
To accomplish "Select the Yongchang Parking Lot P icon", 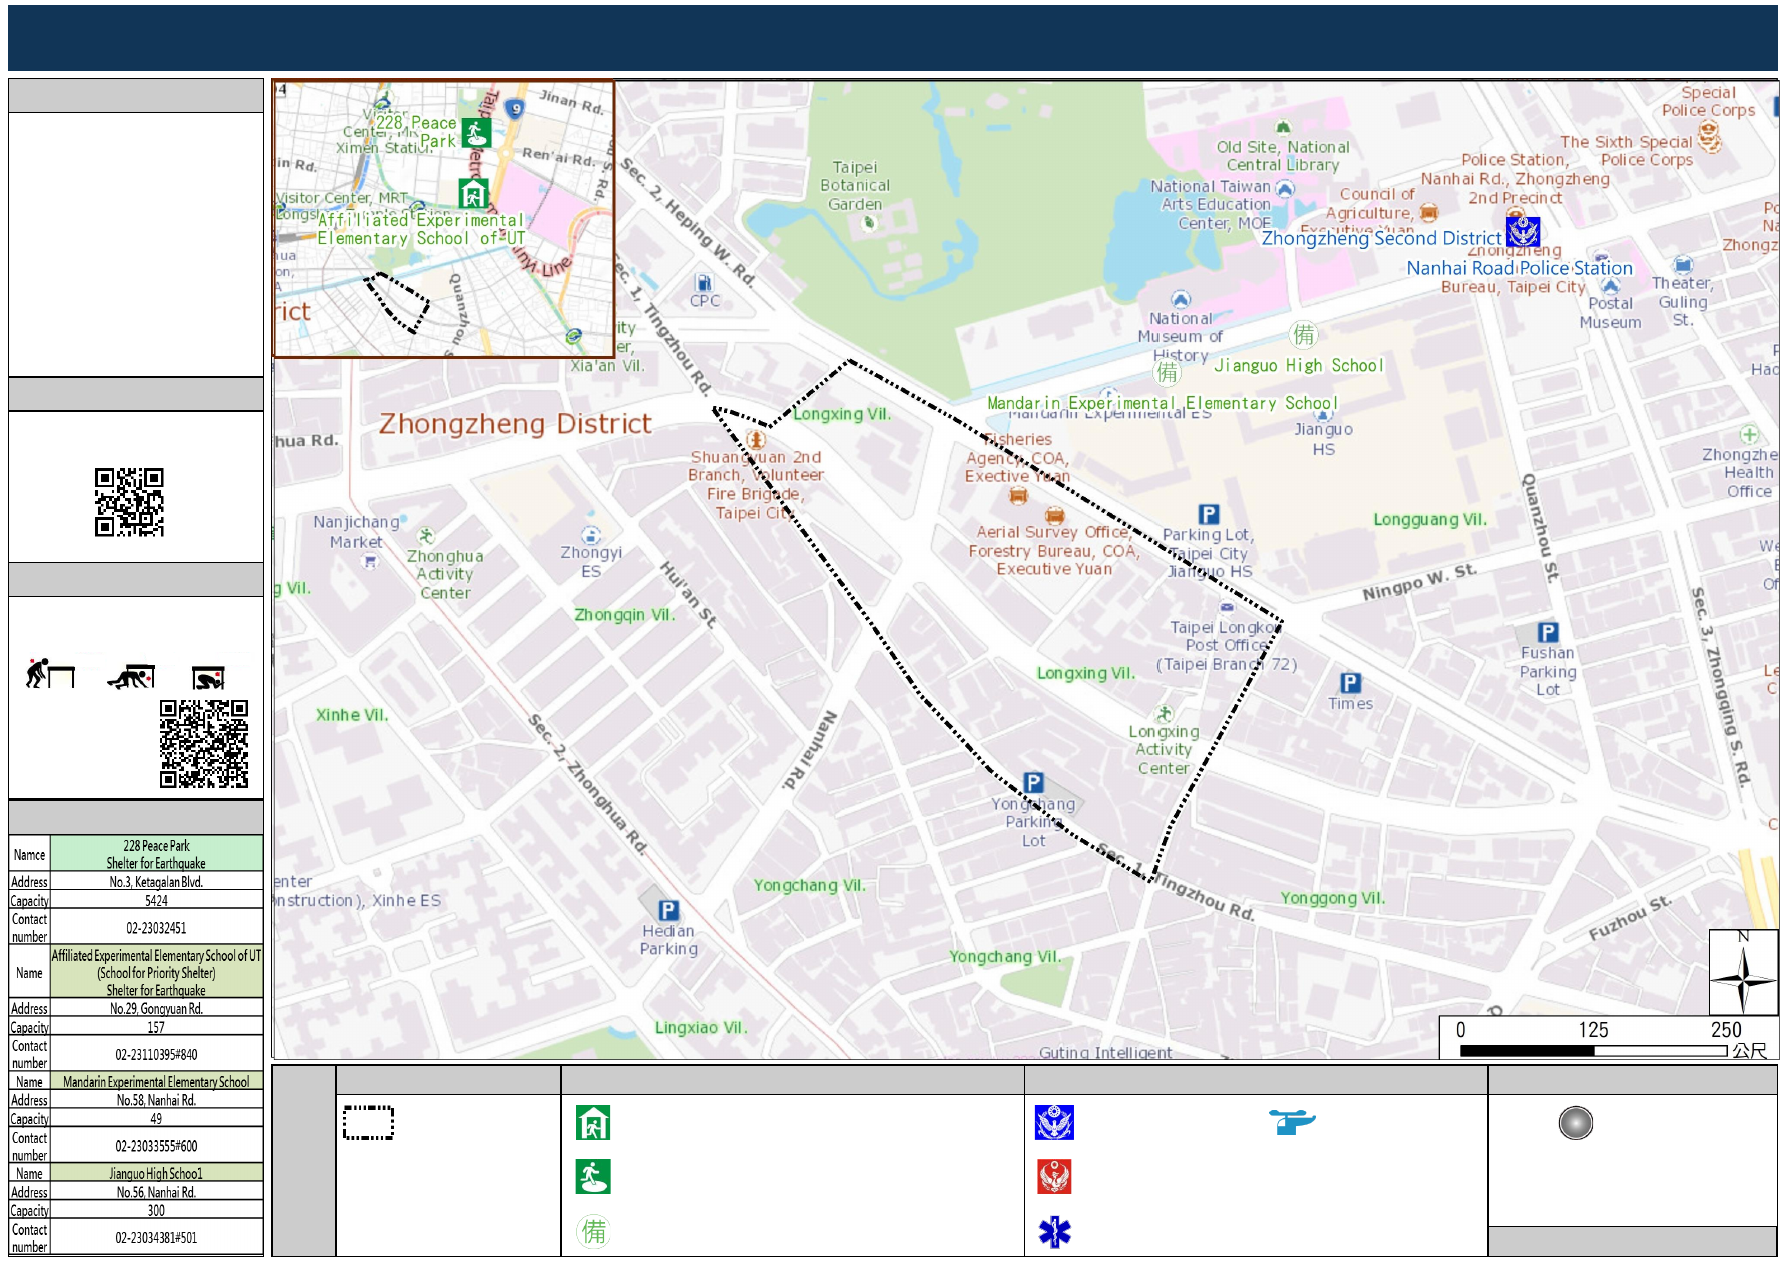I will [x=1034, y=782].
